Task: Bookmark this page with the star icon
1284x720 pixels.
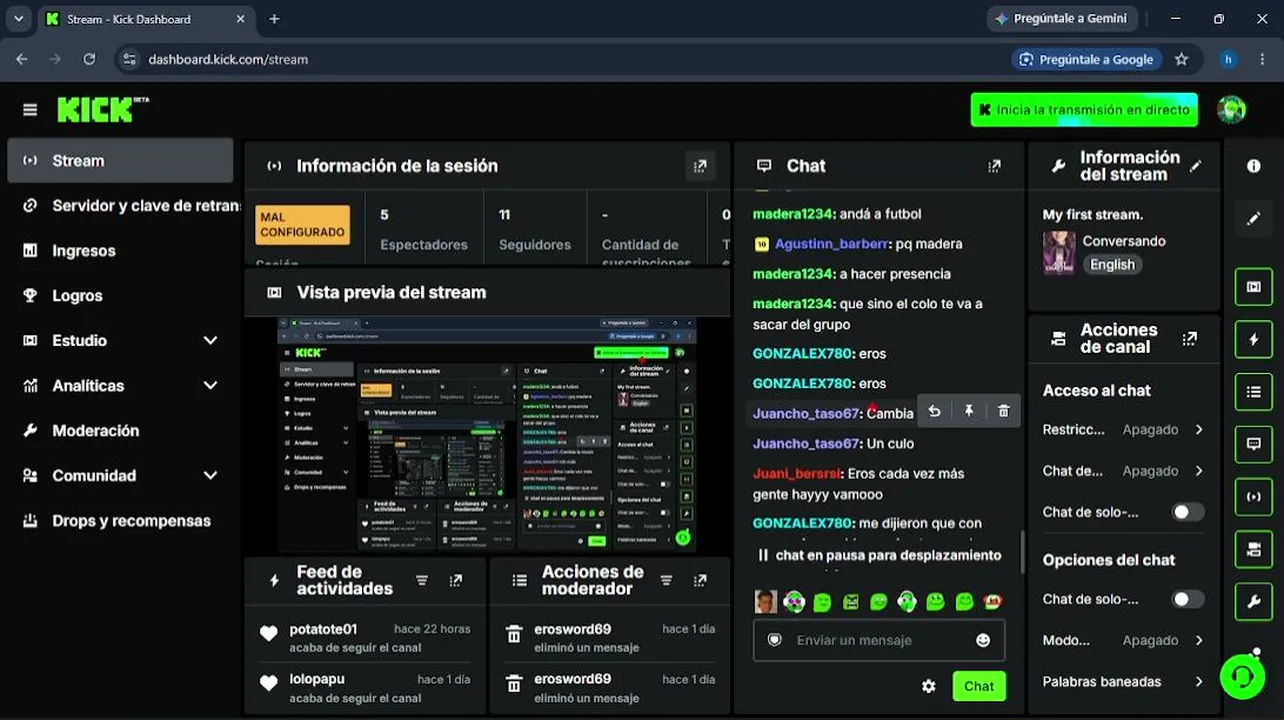Action: click(1181, 59)
